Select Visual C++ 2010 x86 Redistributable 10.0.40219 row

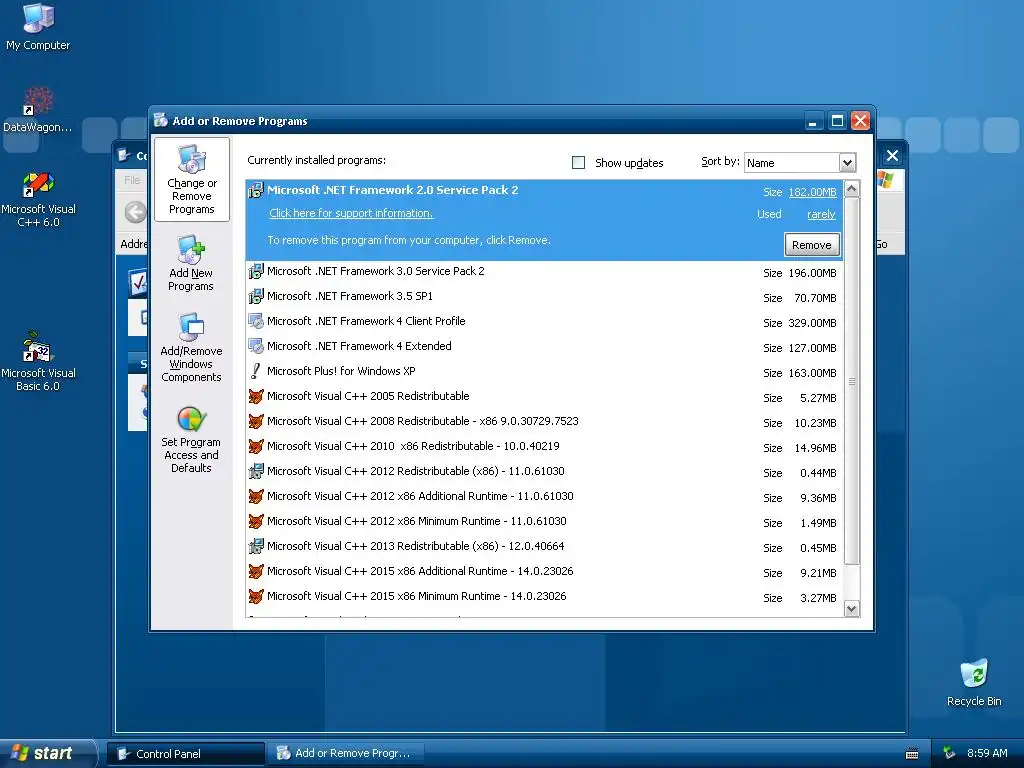(x=545, y=447)
